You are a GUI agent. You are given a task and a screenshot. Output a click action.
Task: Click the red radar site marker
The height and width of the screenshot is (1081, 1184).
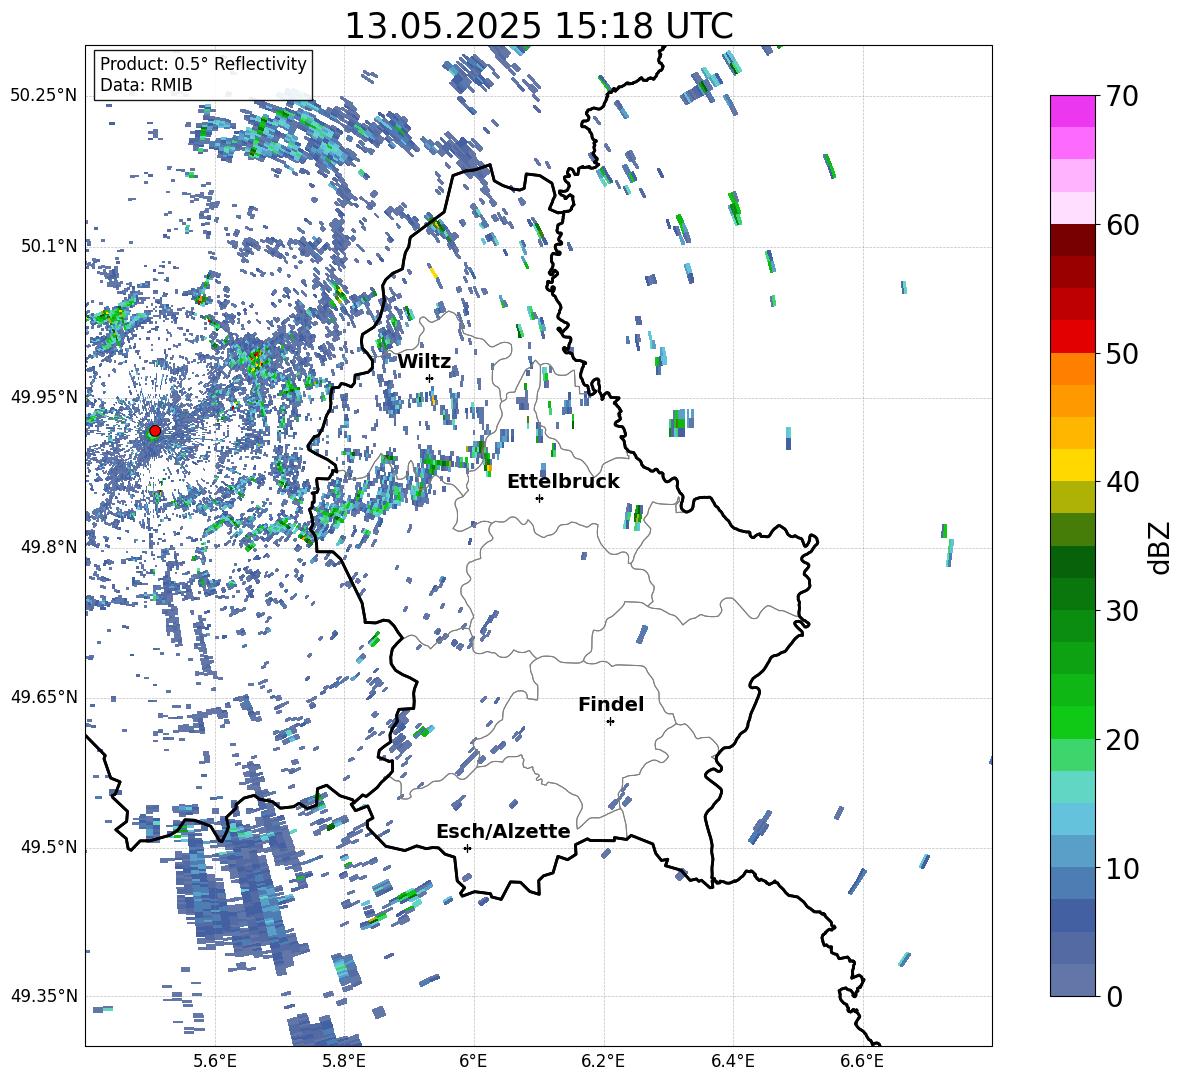(x=155, y=430)
